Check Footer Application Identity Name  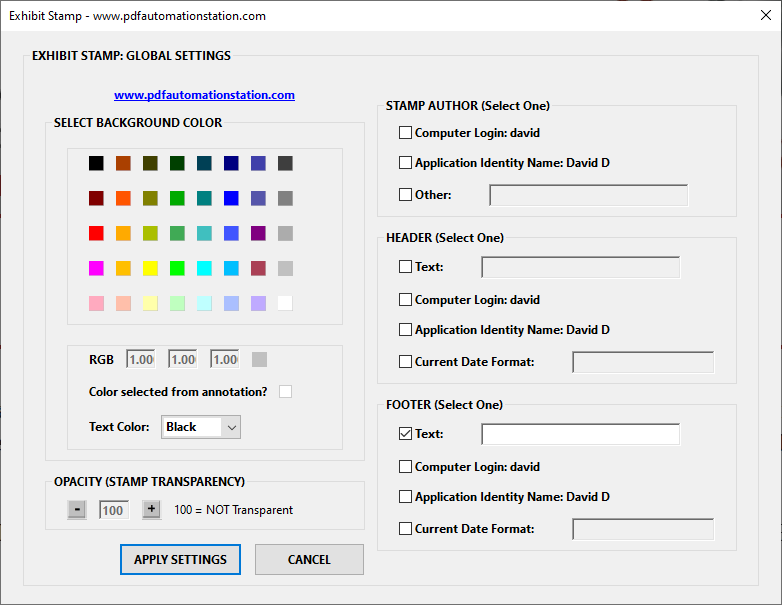pyautogui.click(x=405, y=497)
